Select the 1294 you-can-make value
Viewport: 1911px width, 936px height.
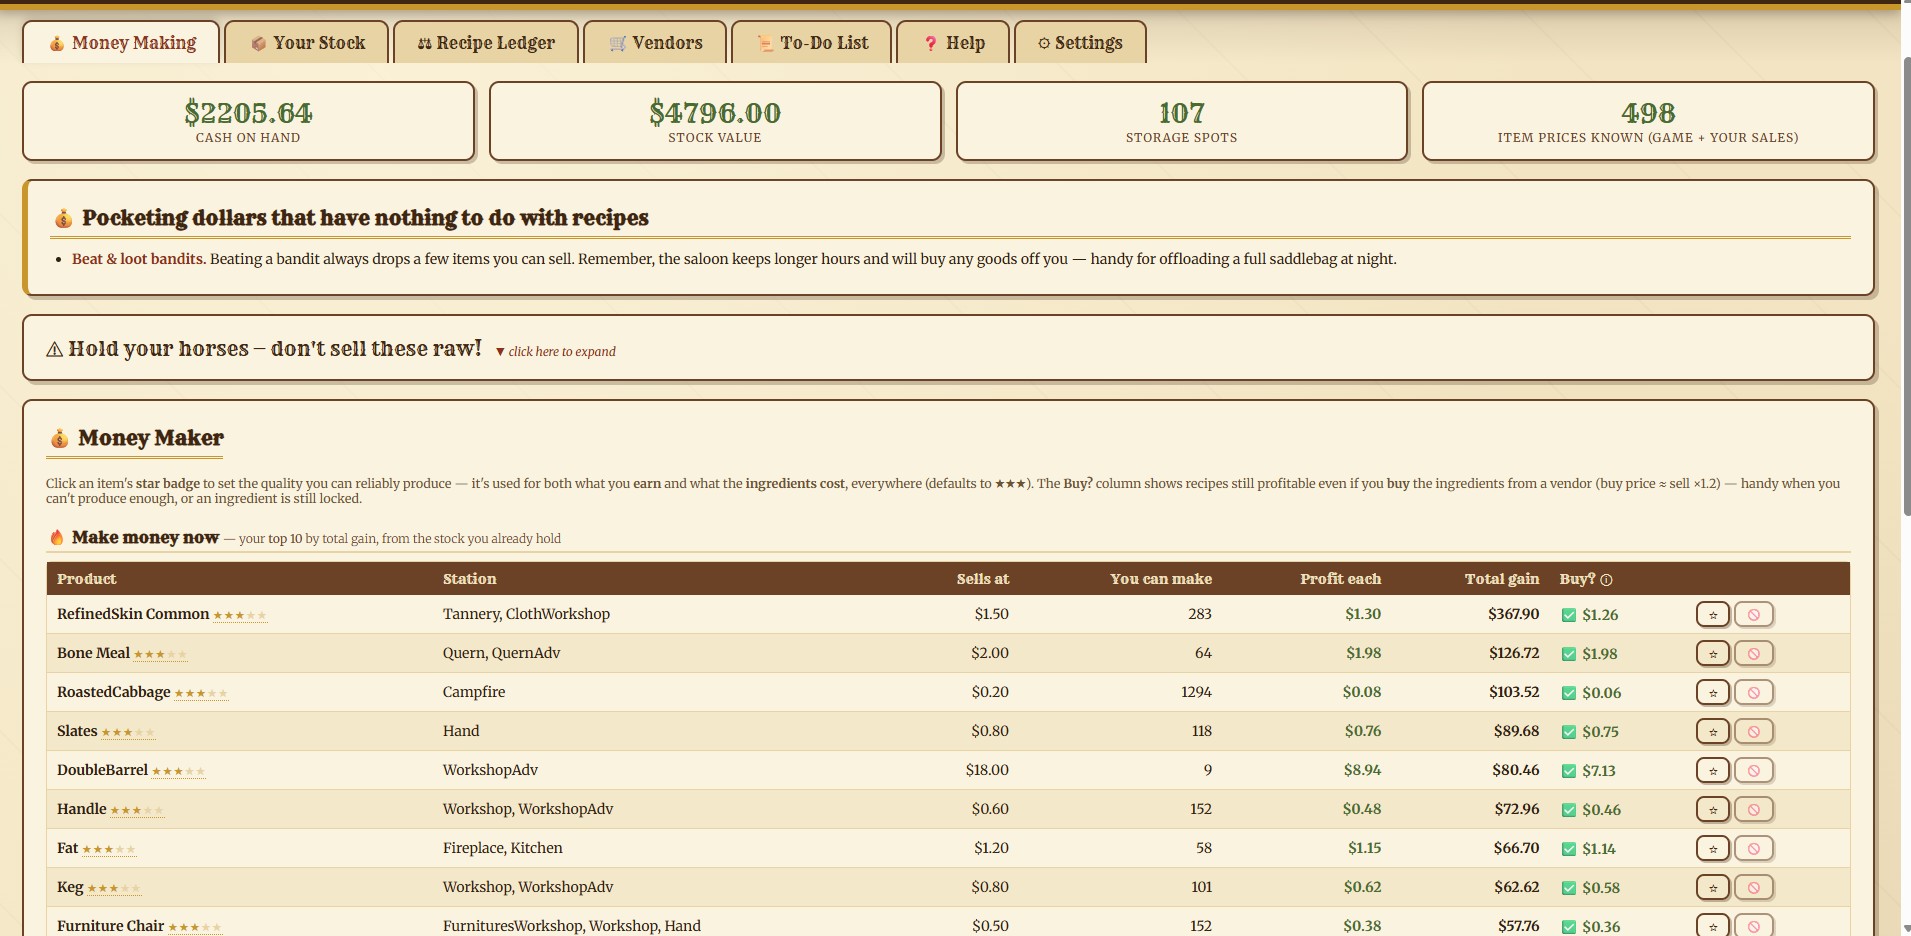(1196, 692)
